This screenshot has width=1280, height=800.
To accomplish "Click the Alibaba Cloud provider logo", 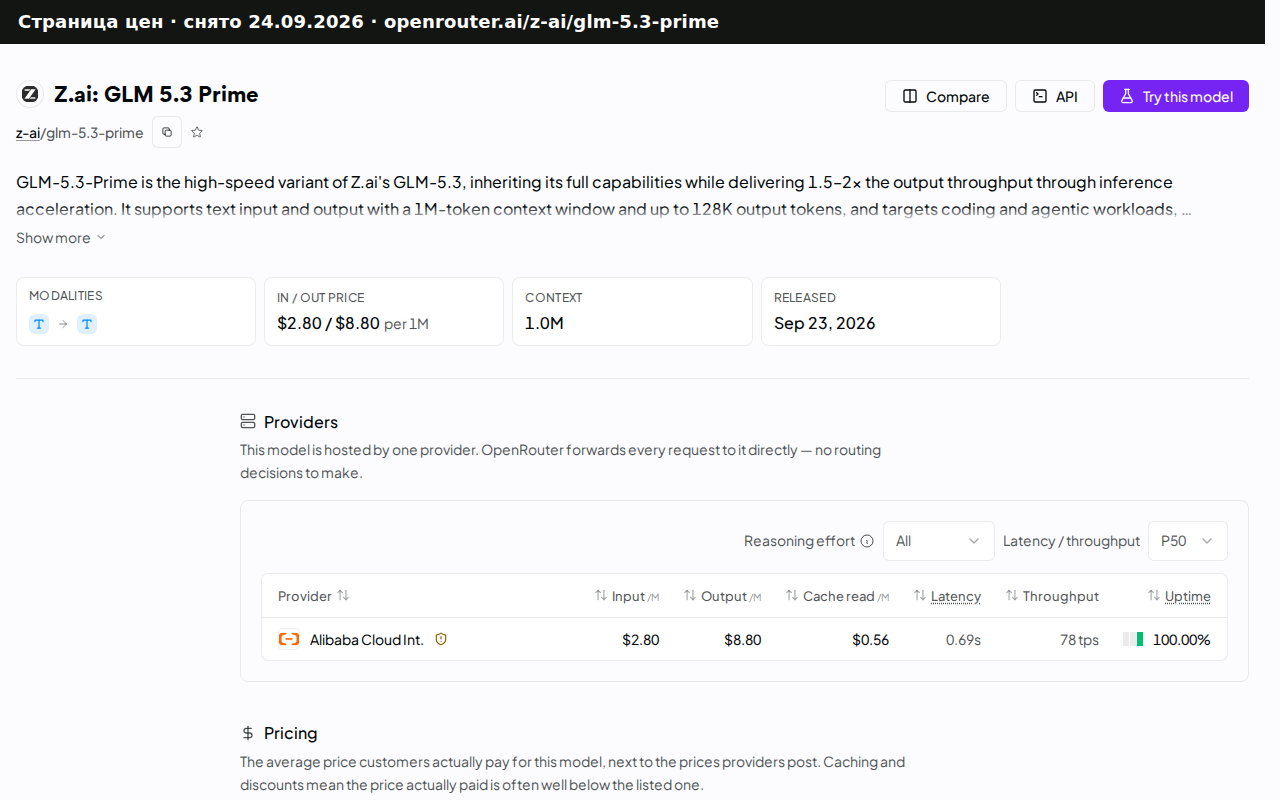I will [x=289, y=639].
